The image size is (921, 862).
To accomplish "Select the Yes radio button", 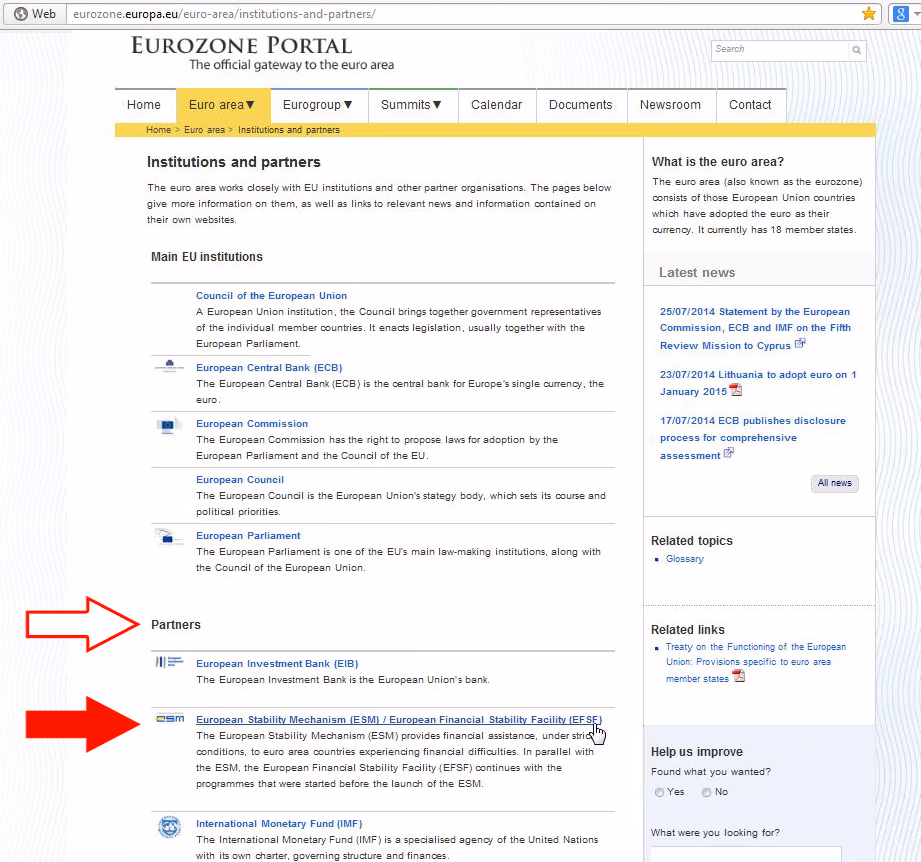I will tap(660, 792).
